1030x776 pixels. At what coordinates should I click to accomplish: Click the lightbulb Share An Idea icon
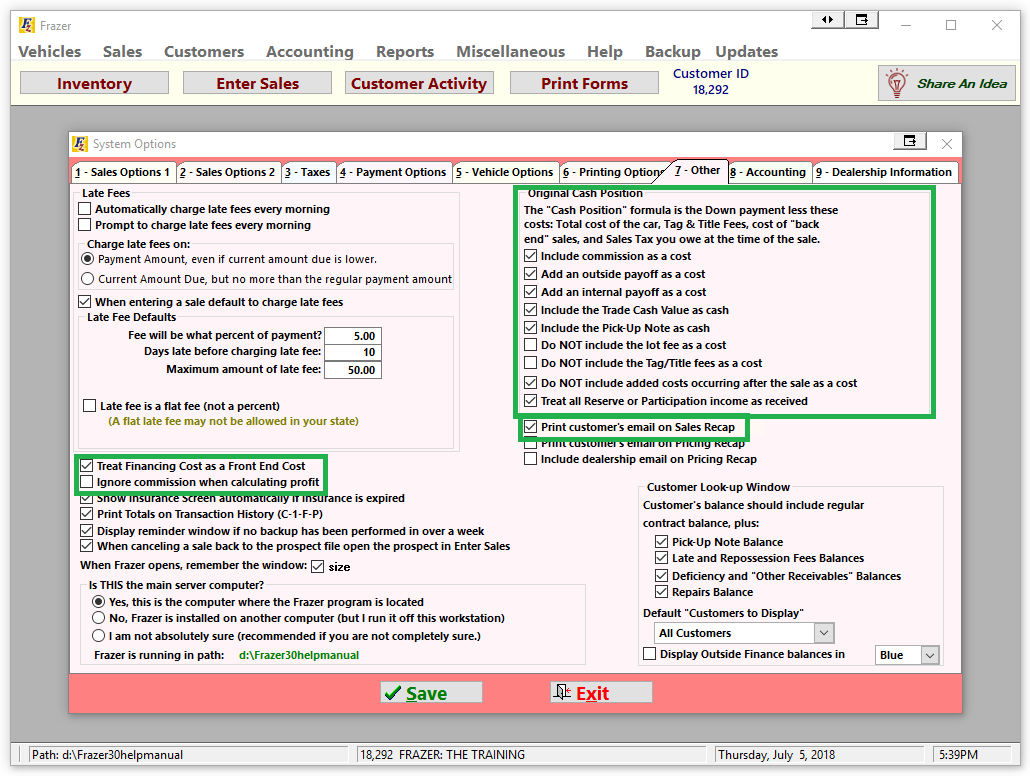coord(897,83)
